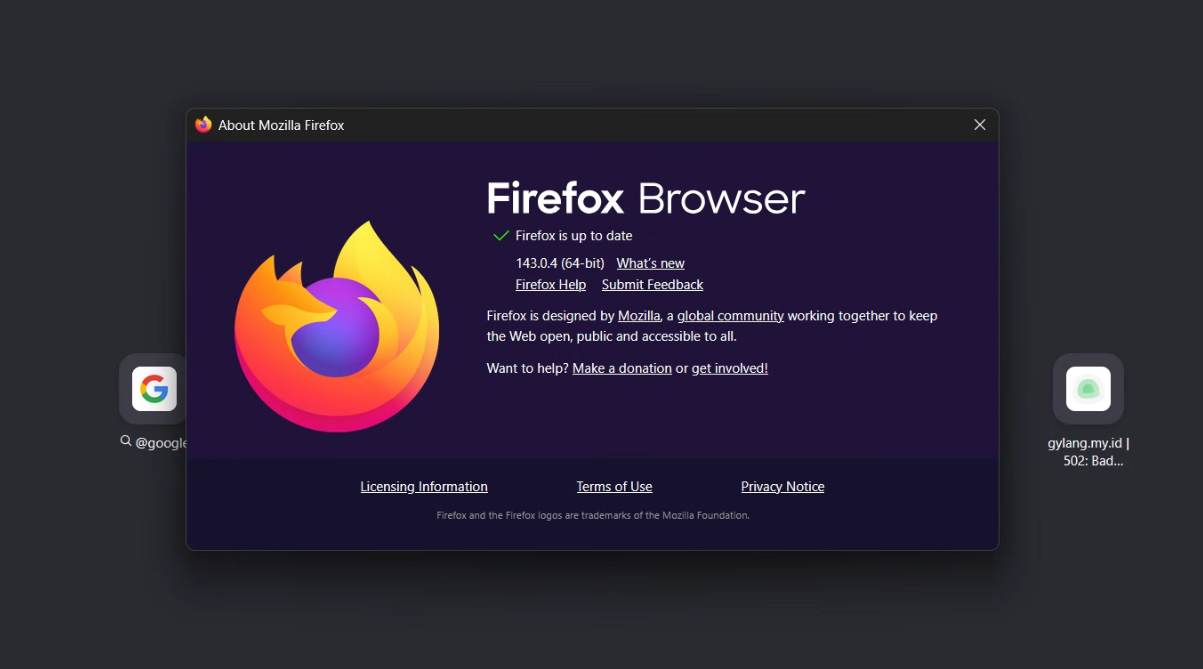1203x669 pixels.
Task: Open the gylang.my.id shortcut tile
Action: [x=1088, y=389]
